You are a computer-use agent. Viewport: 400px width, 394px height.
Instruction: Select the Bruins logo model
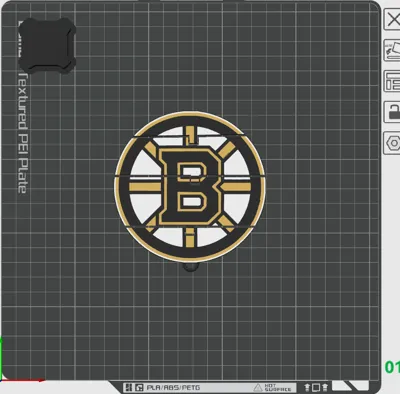[189, 187]
